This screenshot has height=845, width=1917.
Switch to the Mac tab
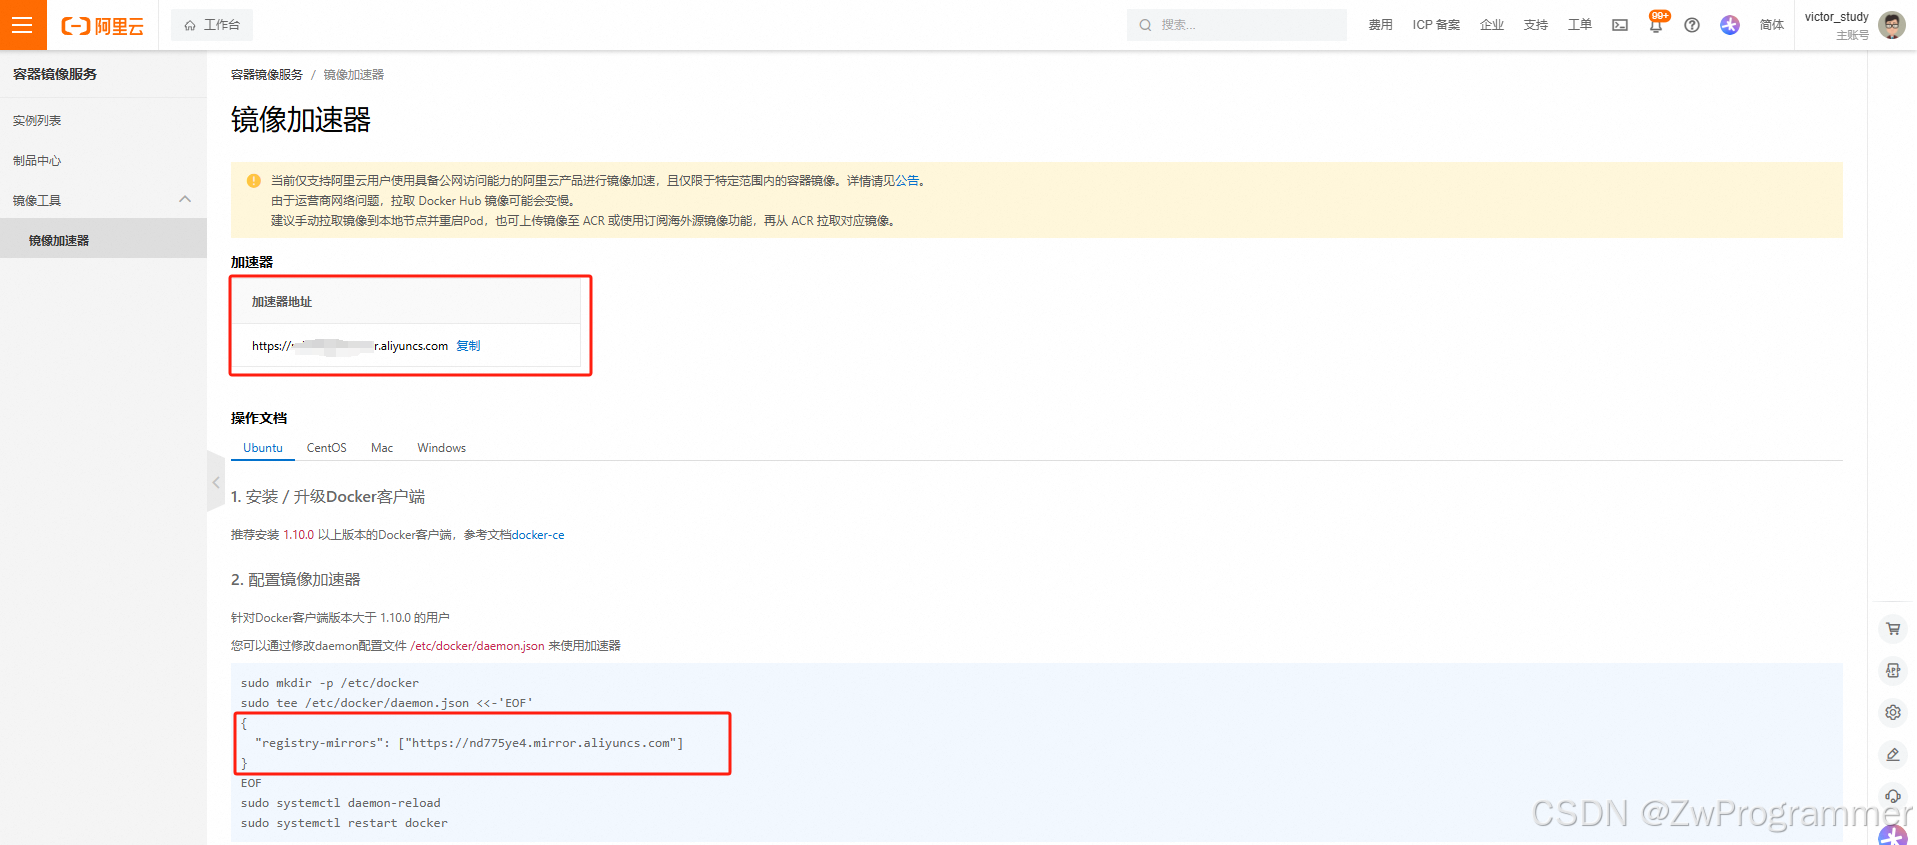[382, 448]
